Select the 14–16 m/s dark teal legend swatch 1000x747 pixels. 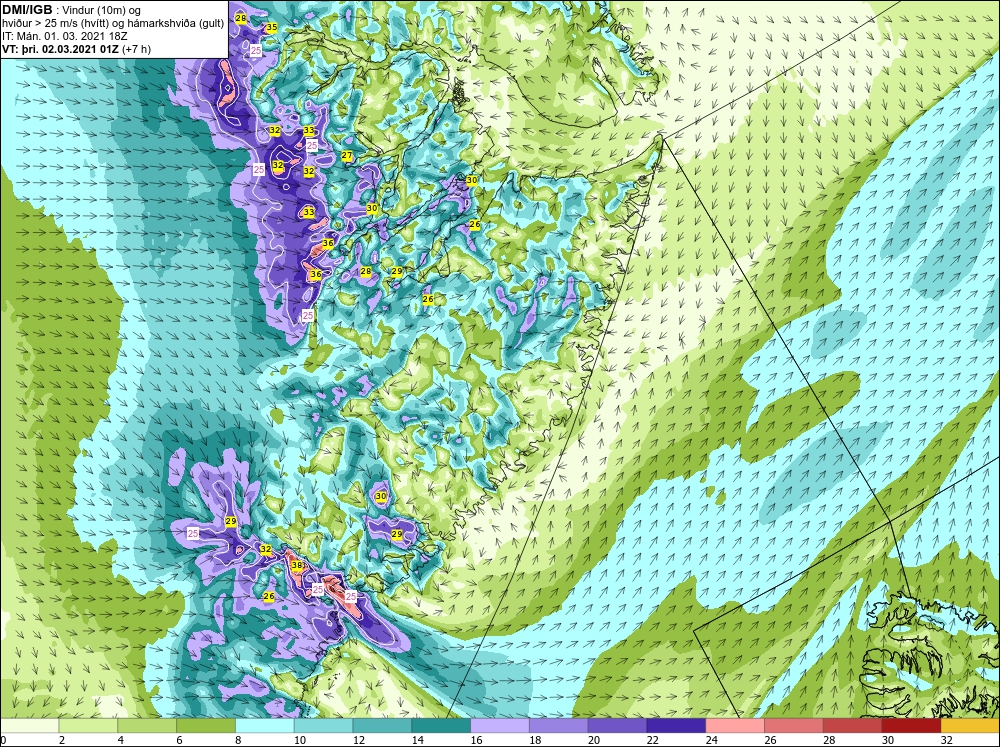(x=441, y=726)
